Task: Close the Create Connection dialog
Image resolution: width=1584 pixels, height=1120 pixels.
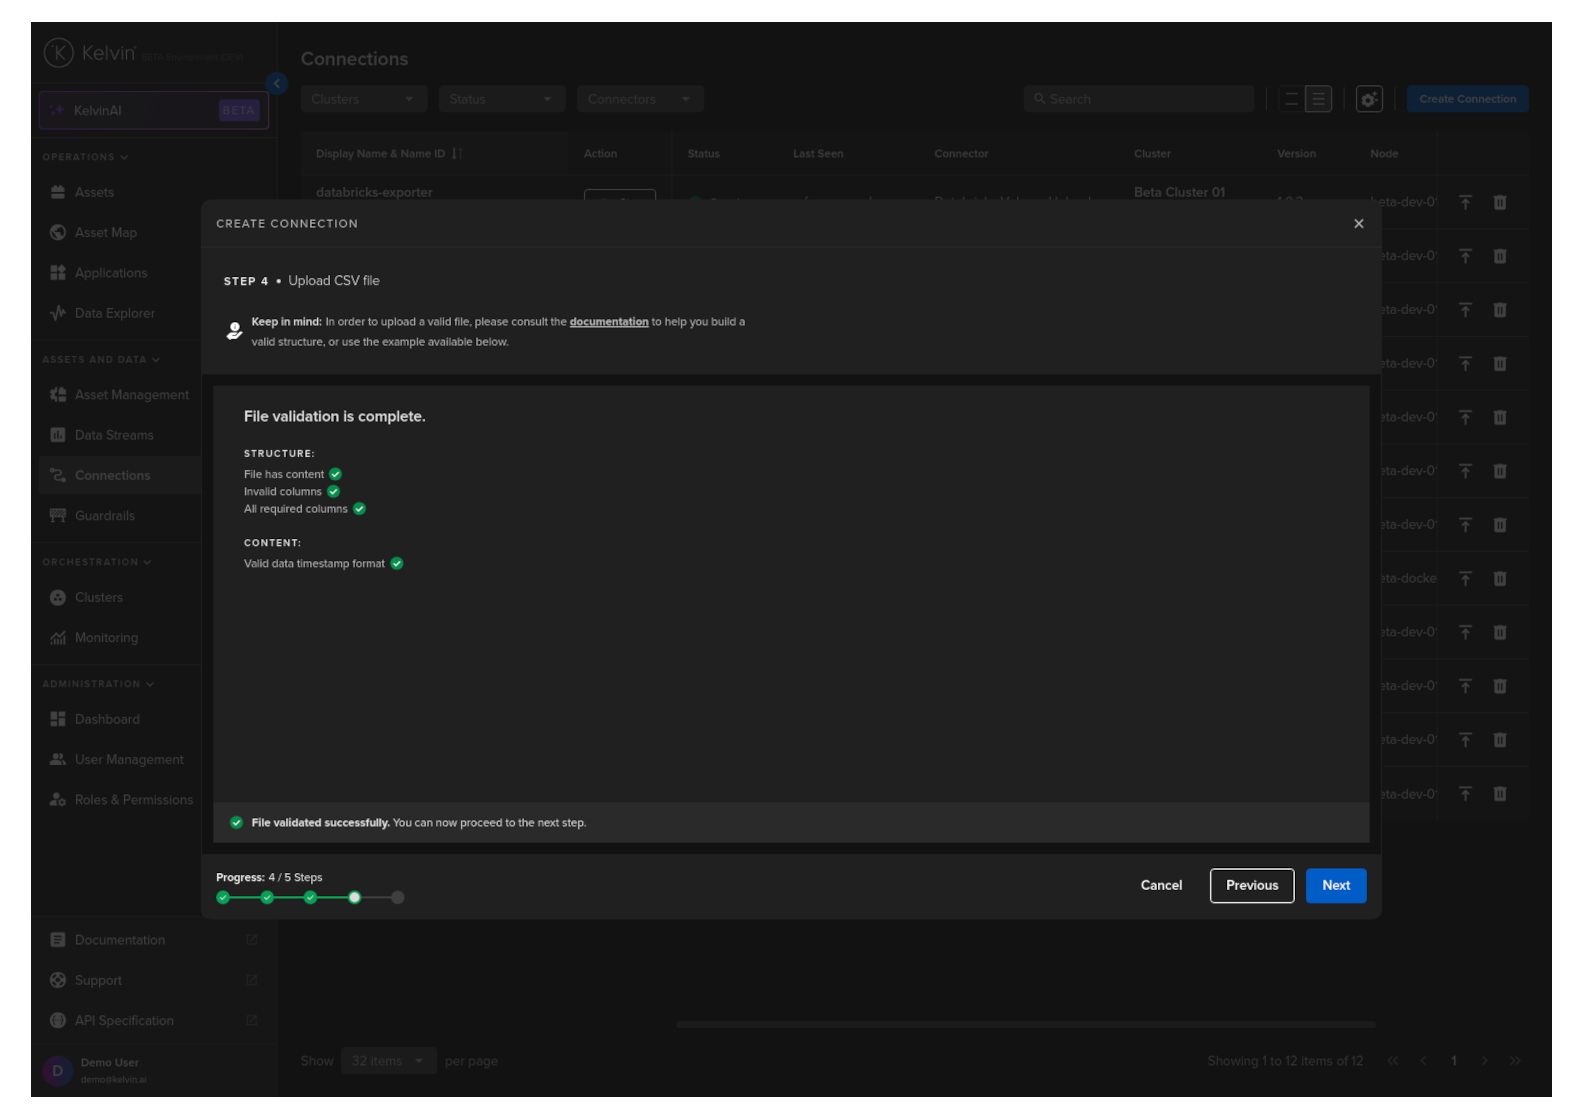Action: (1358, 224)
